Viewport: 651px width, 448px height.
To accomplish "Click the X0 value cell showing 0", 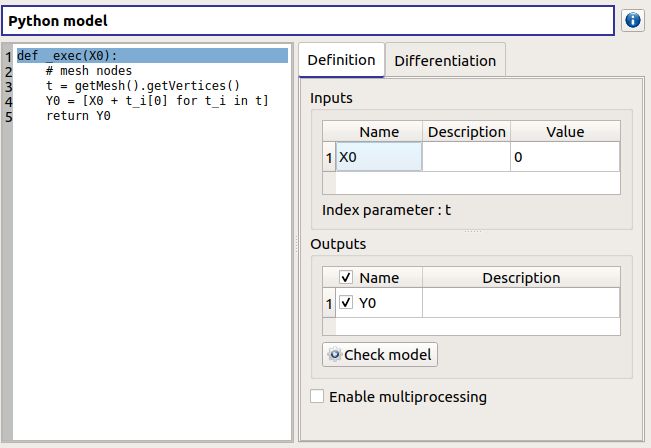I will click(x=565, y=157).
